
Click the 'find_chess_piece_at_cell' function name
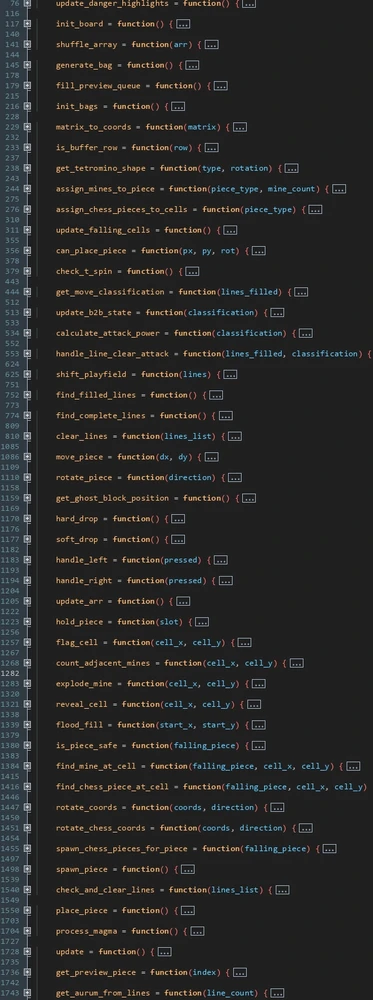click(112, 787)
